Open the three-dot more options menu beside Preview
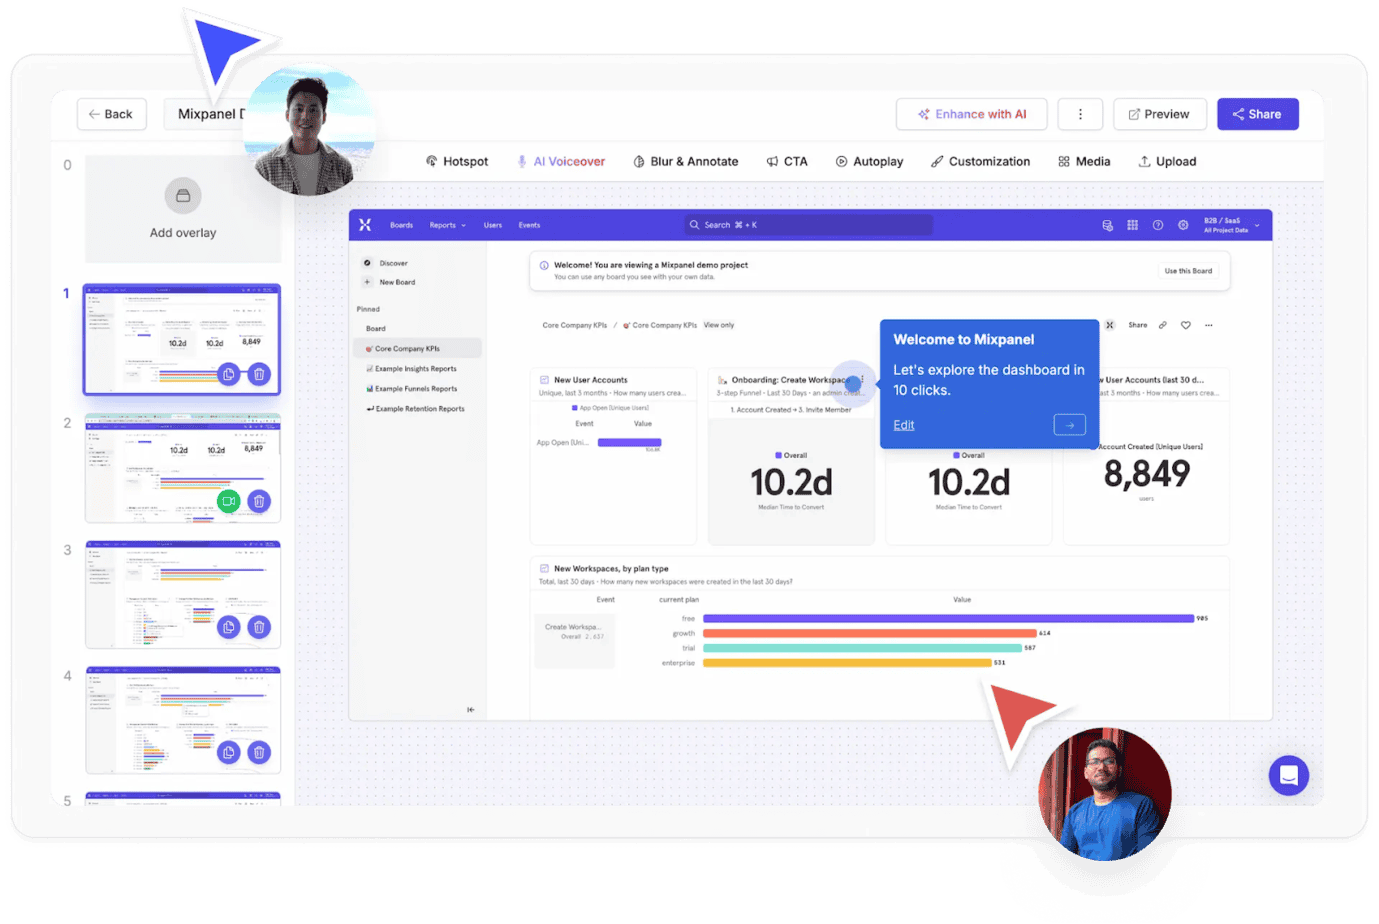 [1080, 114]
